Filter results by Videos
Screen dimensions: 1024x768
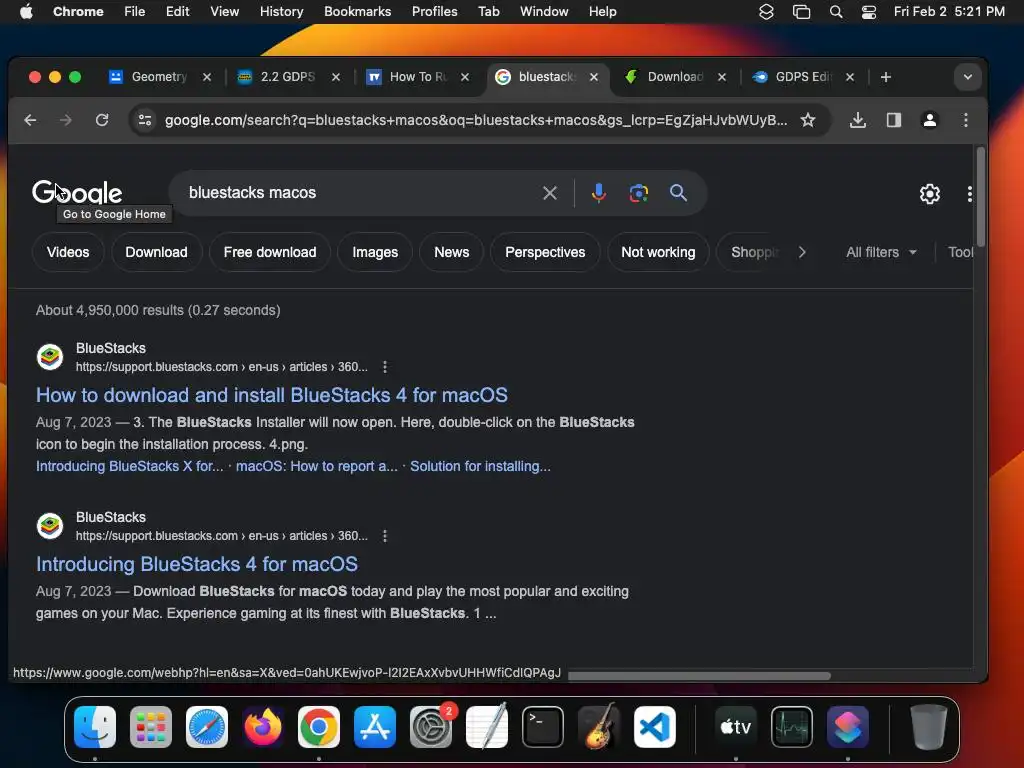(68, 252)
